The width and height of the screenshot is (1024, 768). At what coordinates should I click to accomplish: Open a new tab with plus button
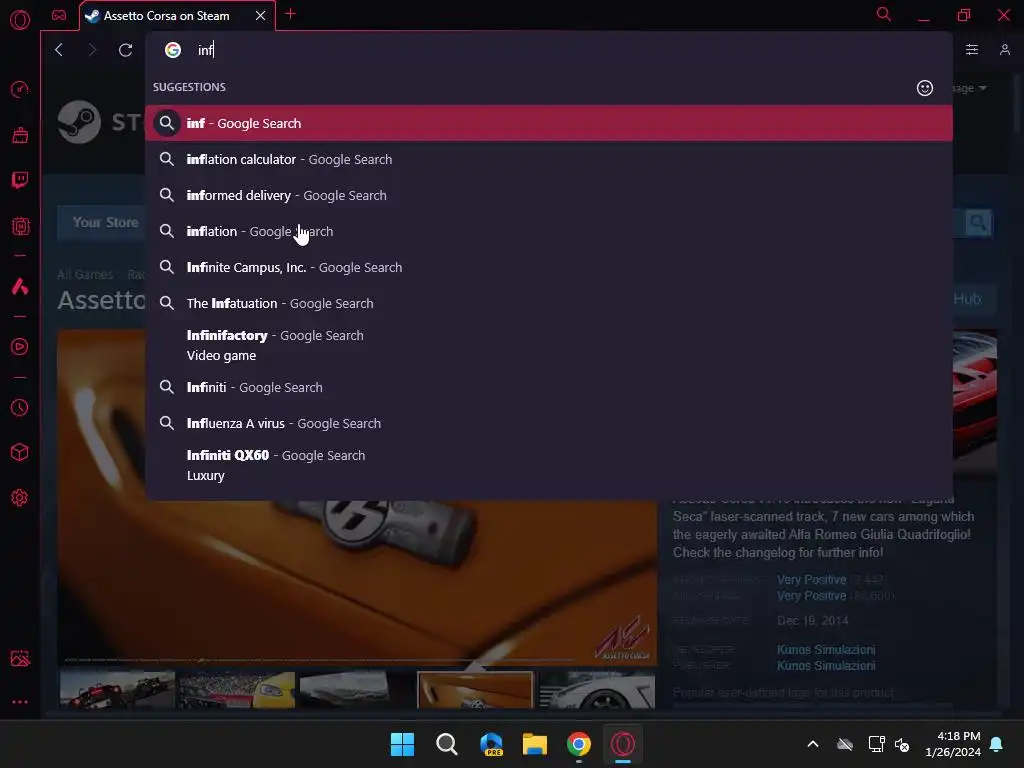291,14
